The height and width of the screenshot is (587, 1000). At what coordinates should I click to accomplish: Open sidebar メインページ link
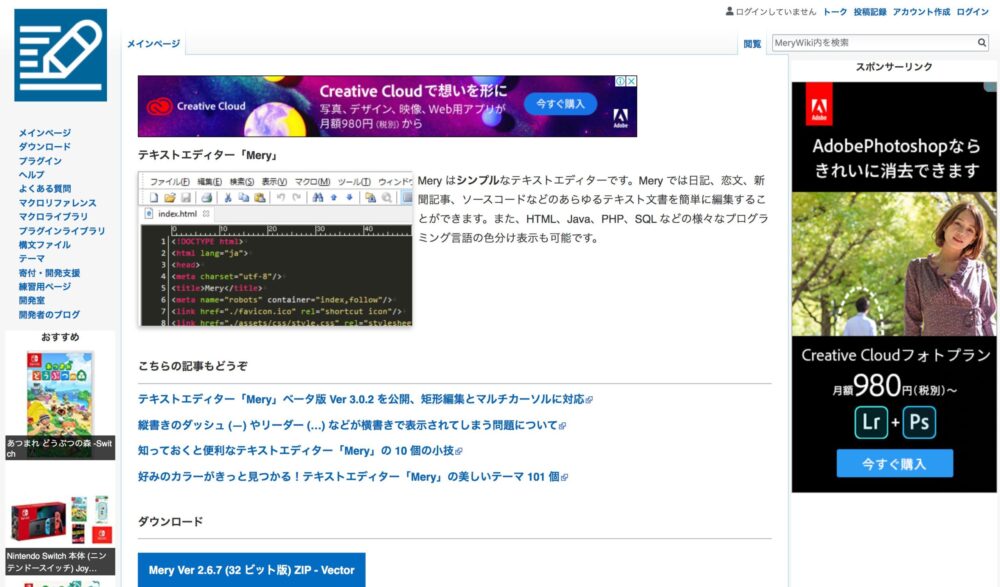click(45, 133)
